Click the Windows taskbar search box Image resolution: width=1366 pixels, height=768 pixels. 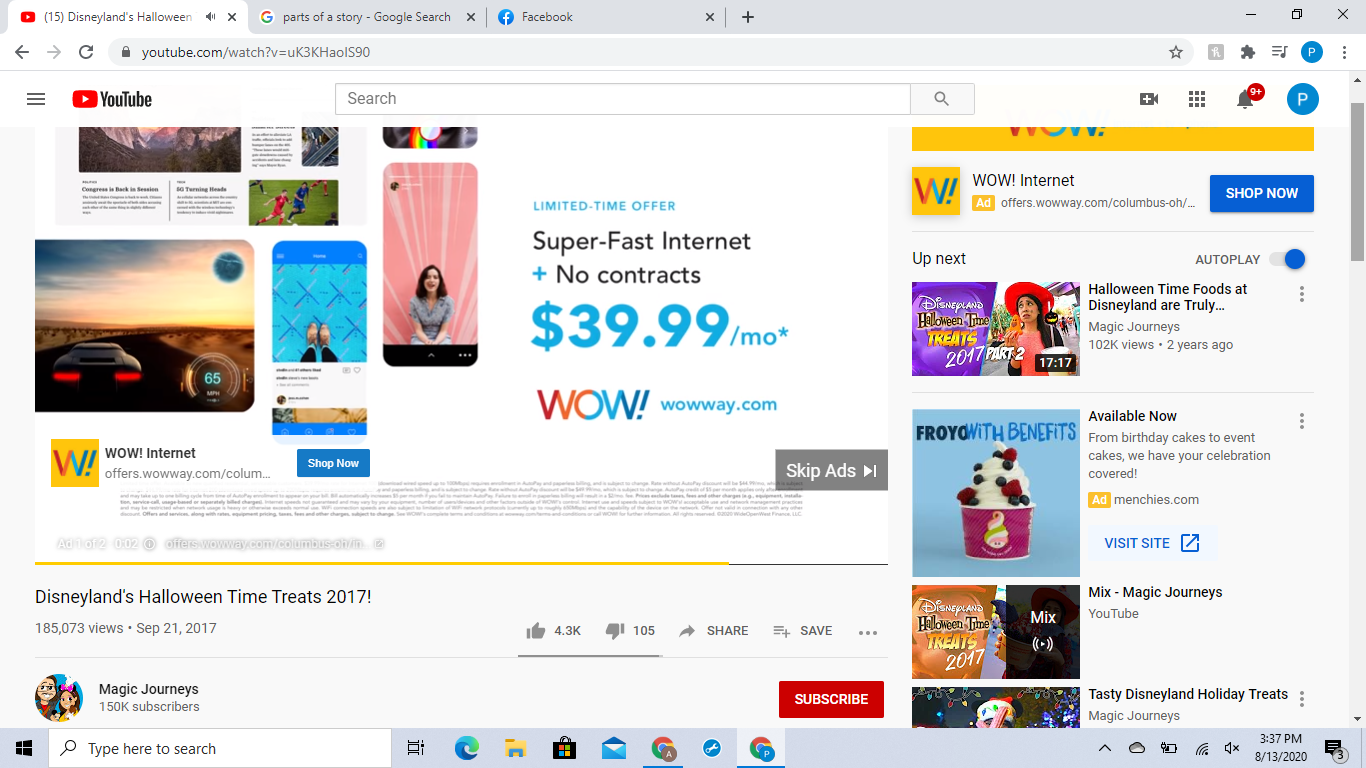[x=220, y=748]
